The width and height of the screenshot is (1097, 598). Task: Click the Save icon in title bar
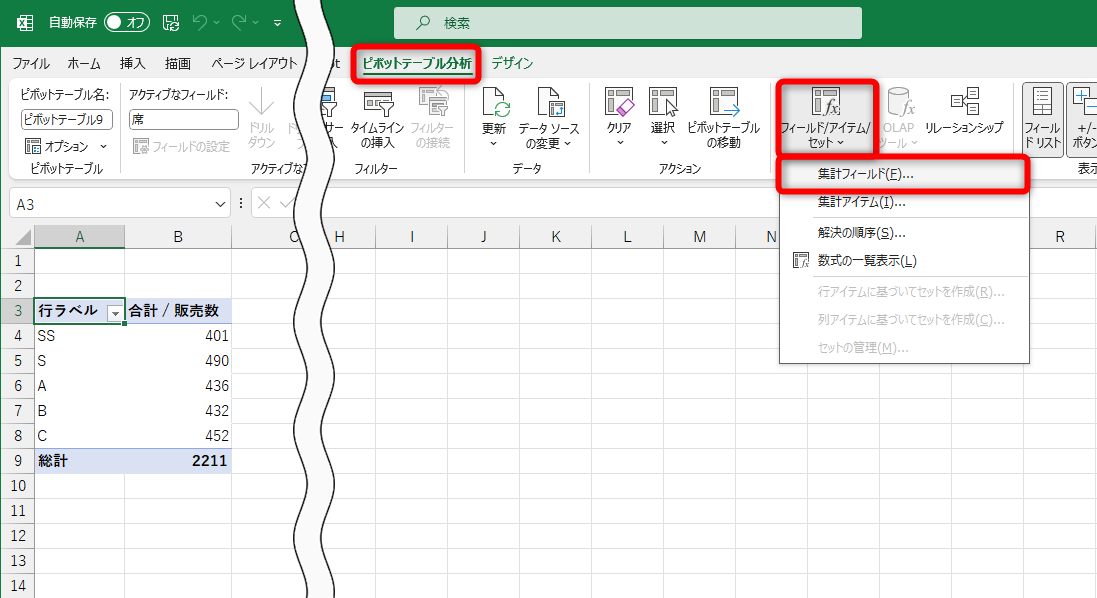point(171,22)
